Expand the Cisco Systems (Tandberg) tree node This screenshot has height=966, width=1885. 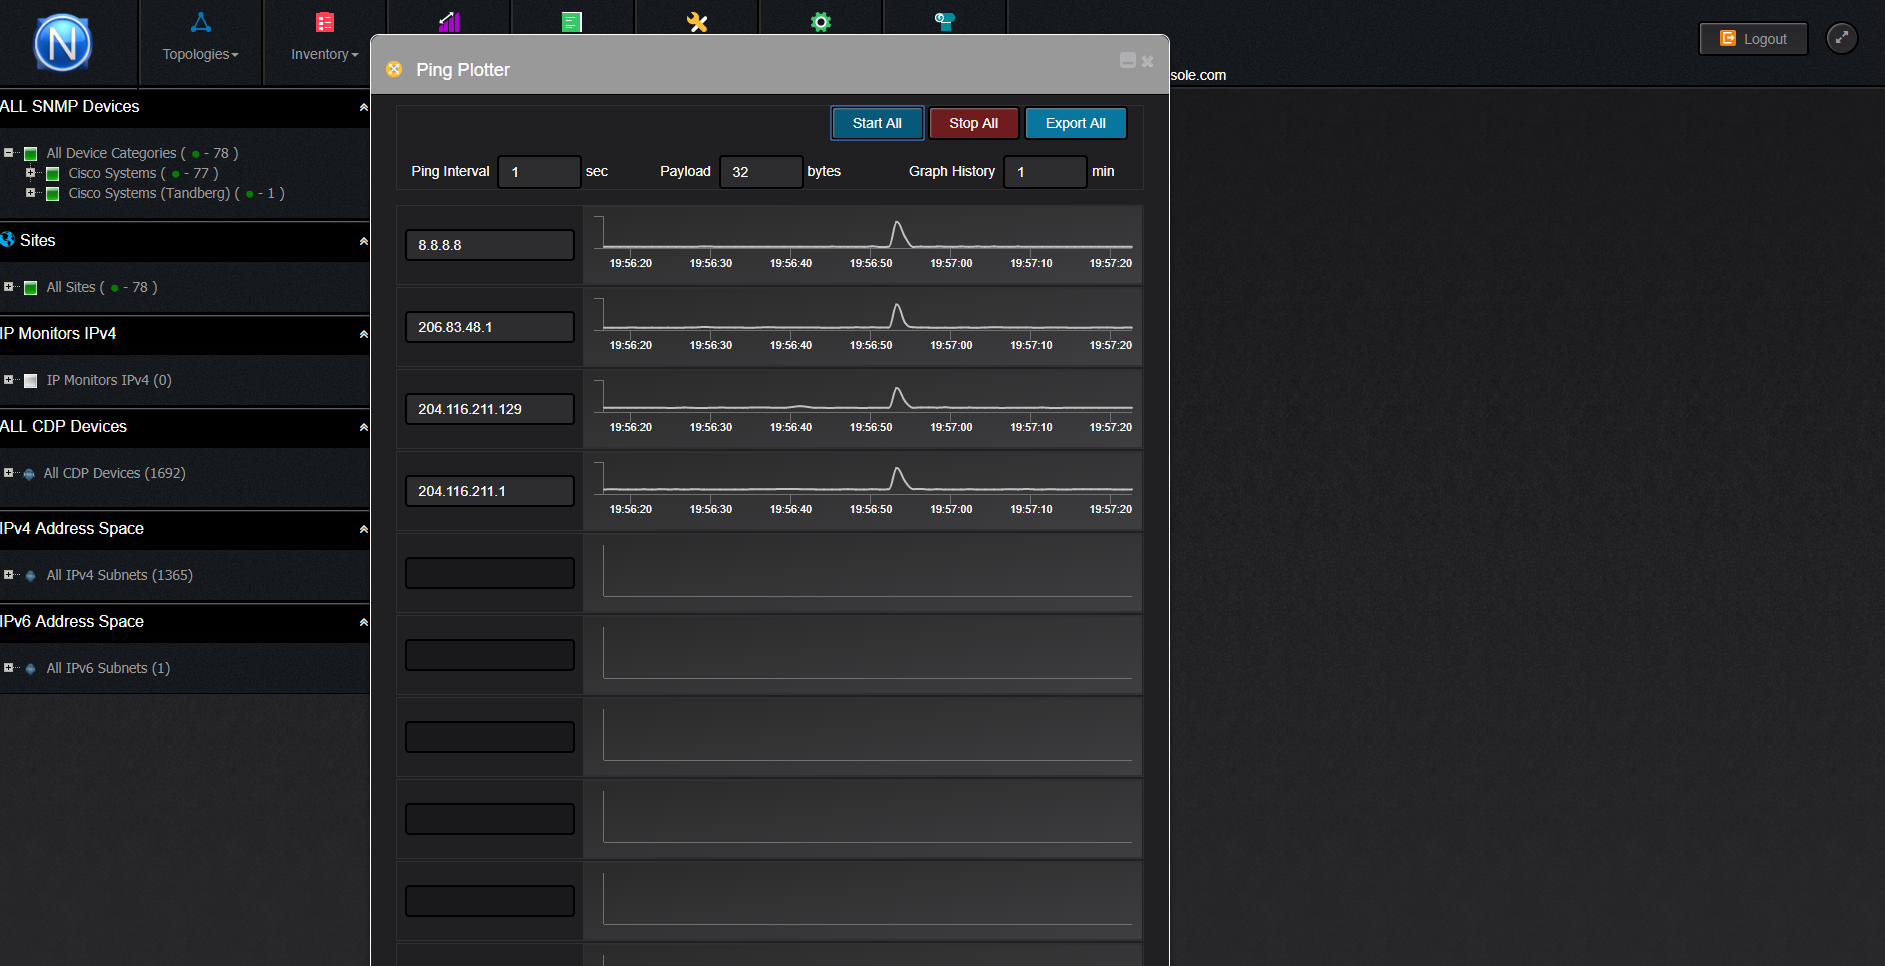[x=30, y=193]
